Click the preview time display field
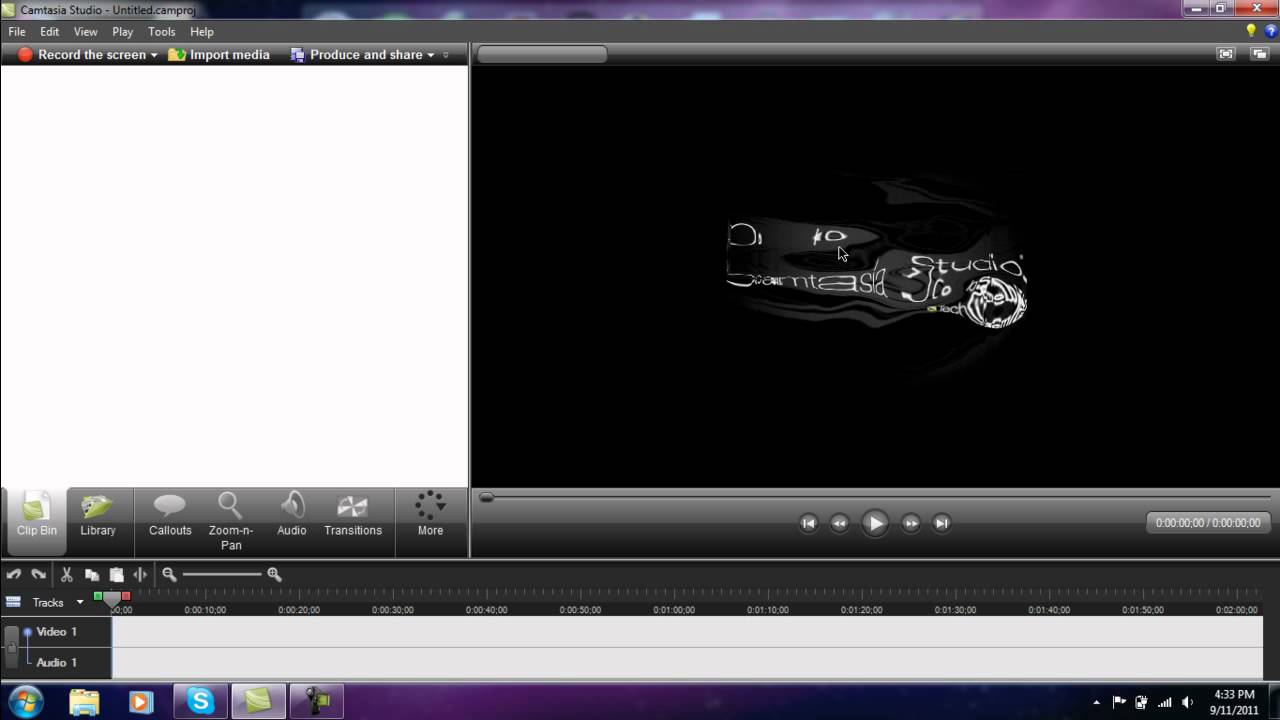The height and width of the screenshot is (720, 1280). click(1208, 523)
